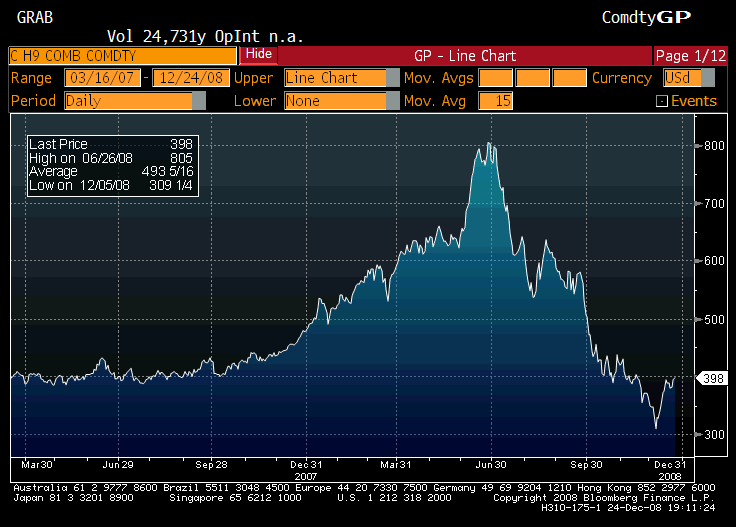Click the Hide button
This screenshot has width=736, height=527.
pos(258,54)
